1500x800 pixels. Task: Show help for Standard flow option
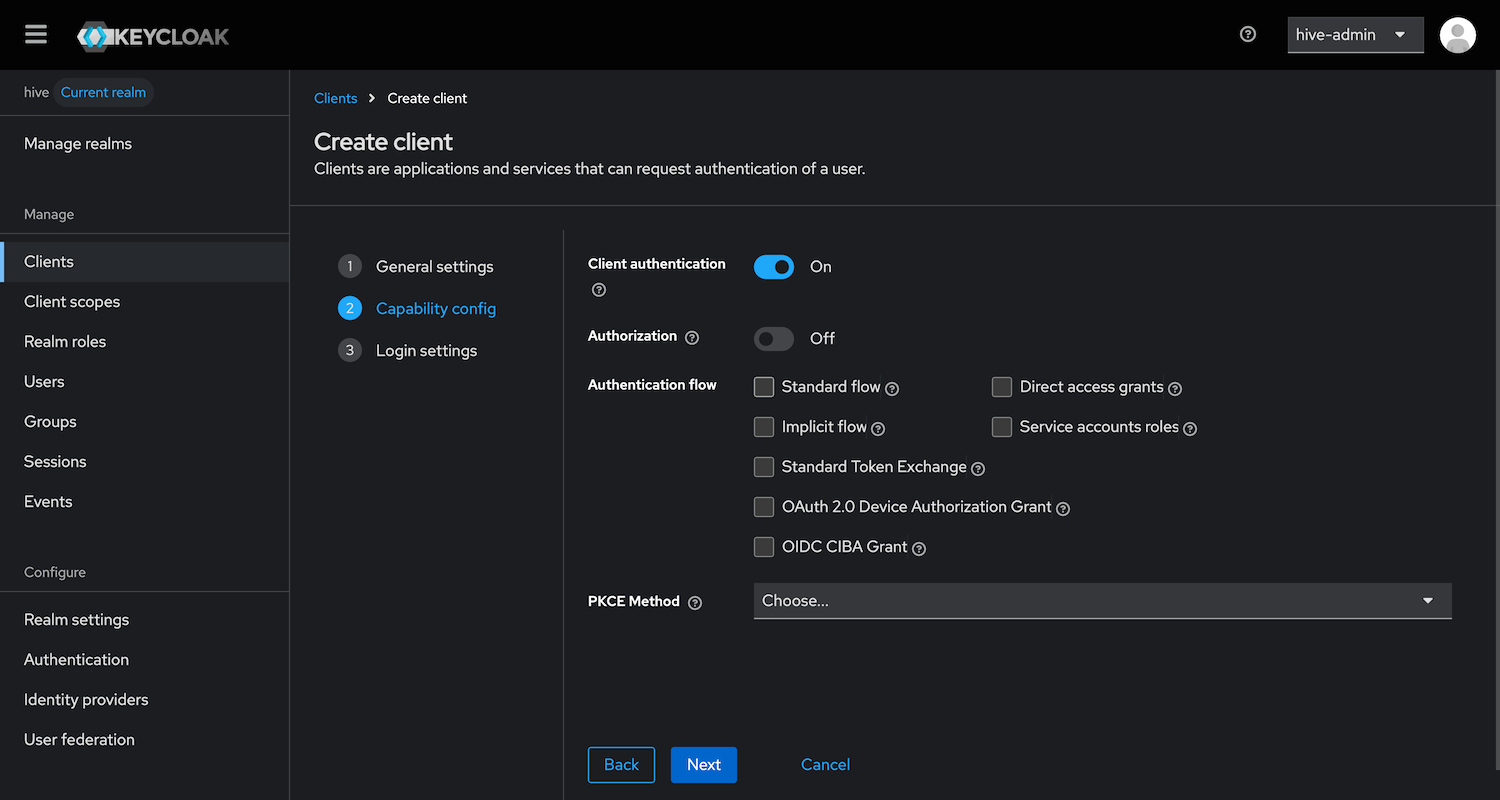point(893,389)
